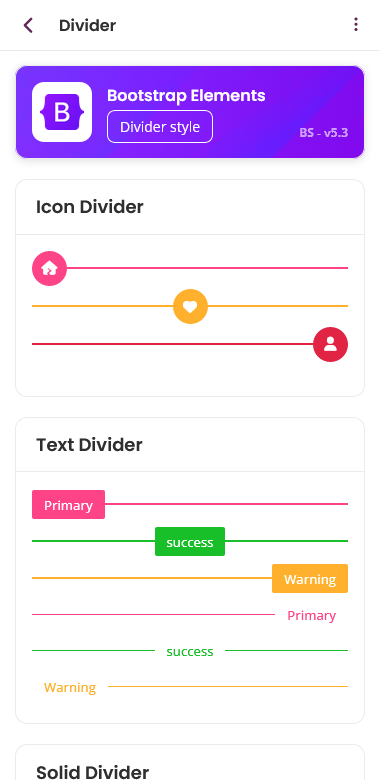Click the BS - v5.3 version text

324,133
